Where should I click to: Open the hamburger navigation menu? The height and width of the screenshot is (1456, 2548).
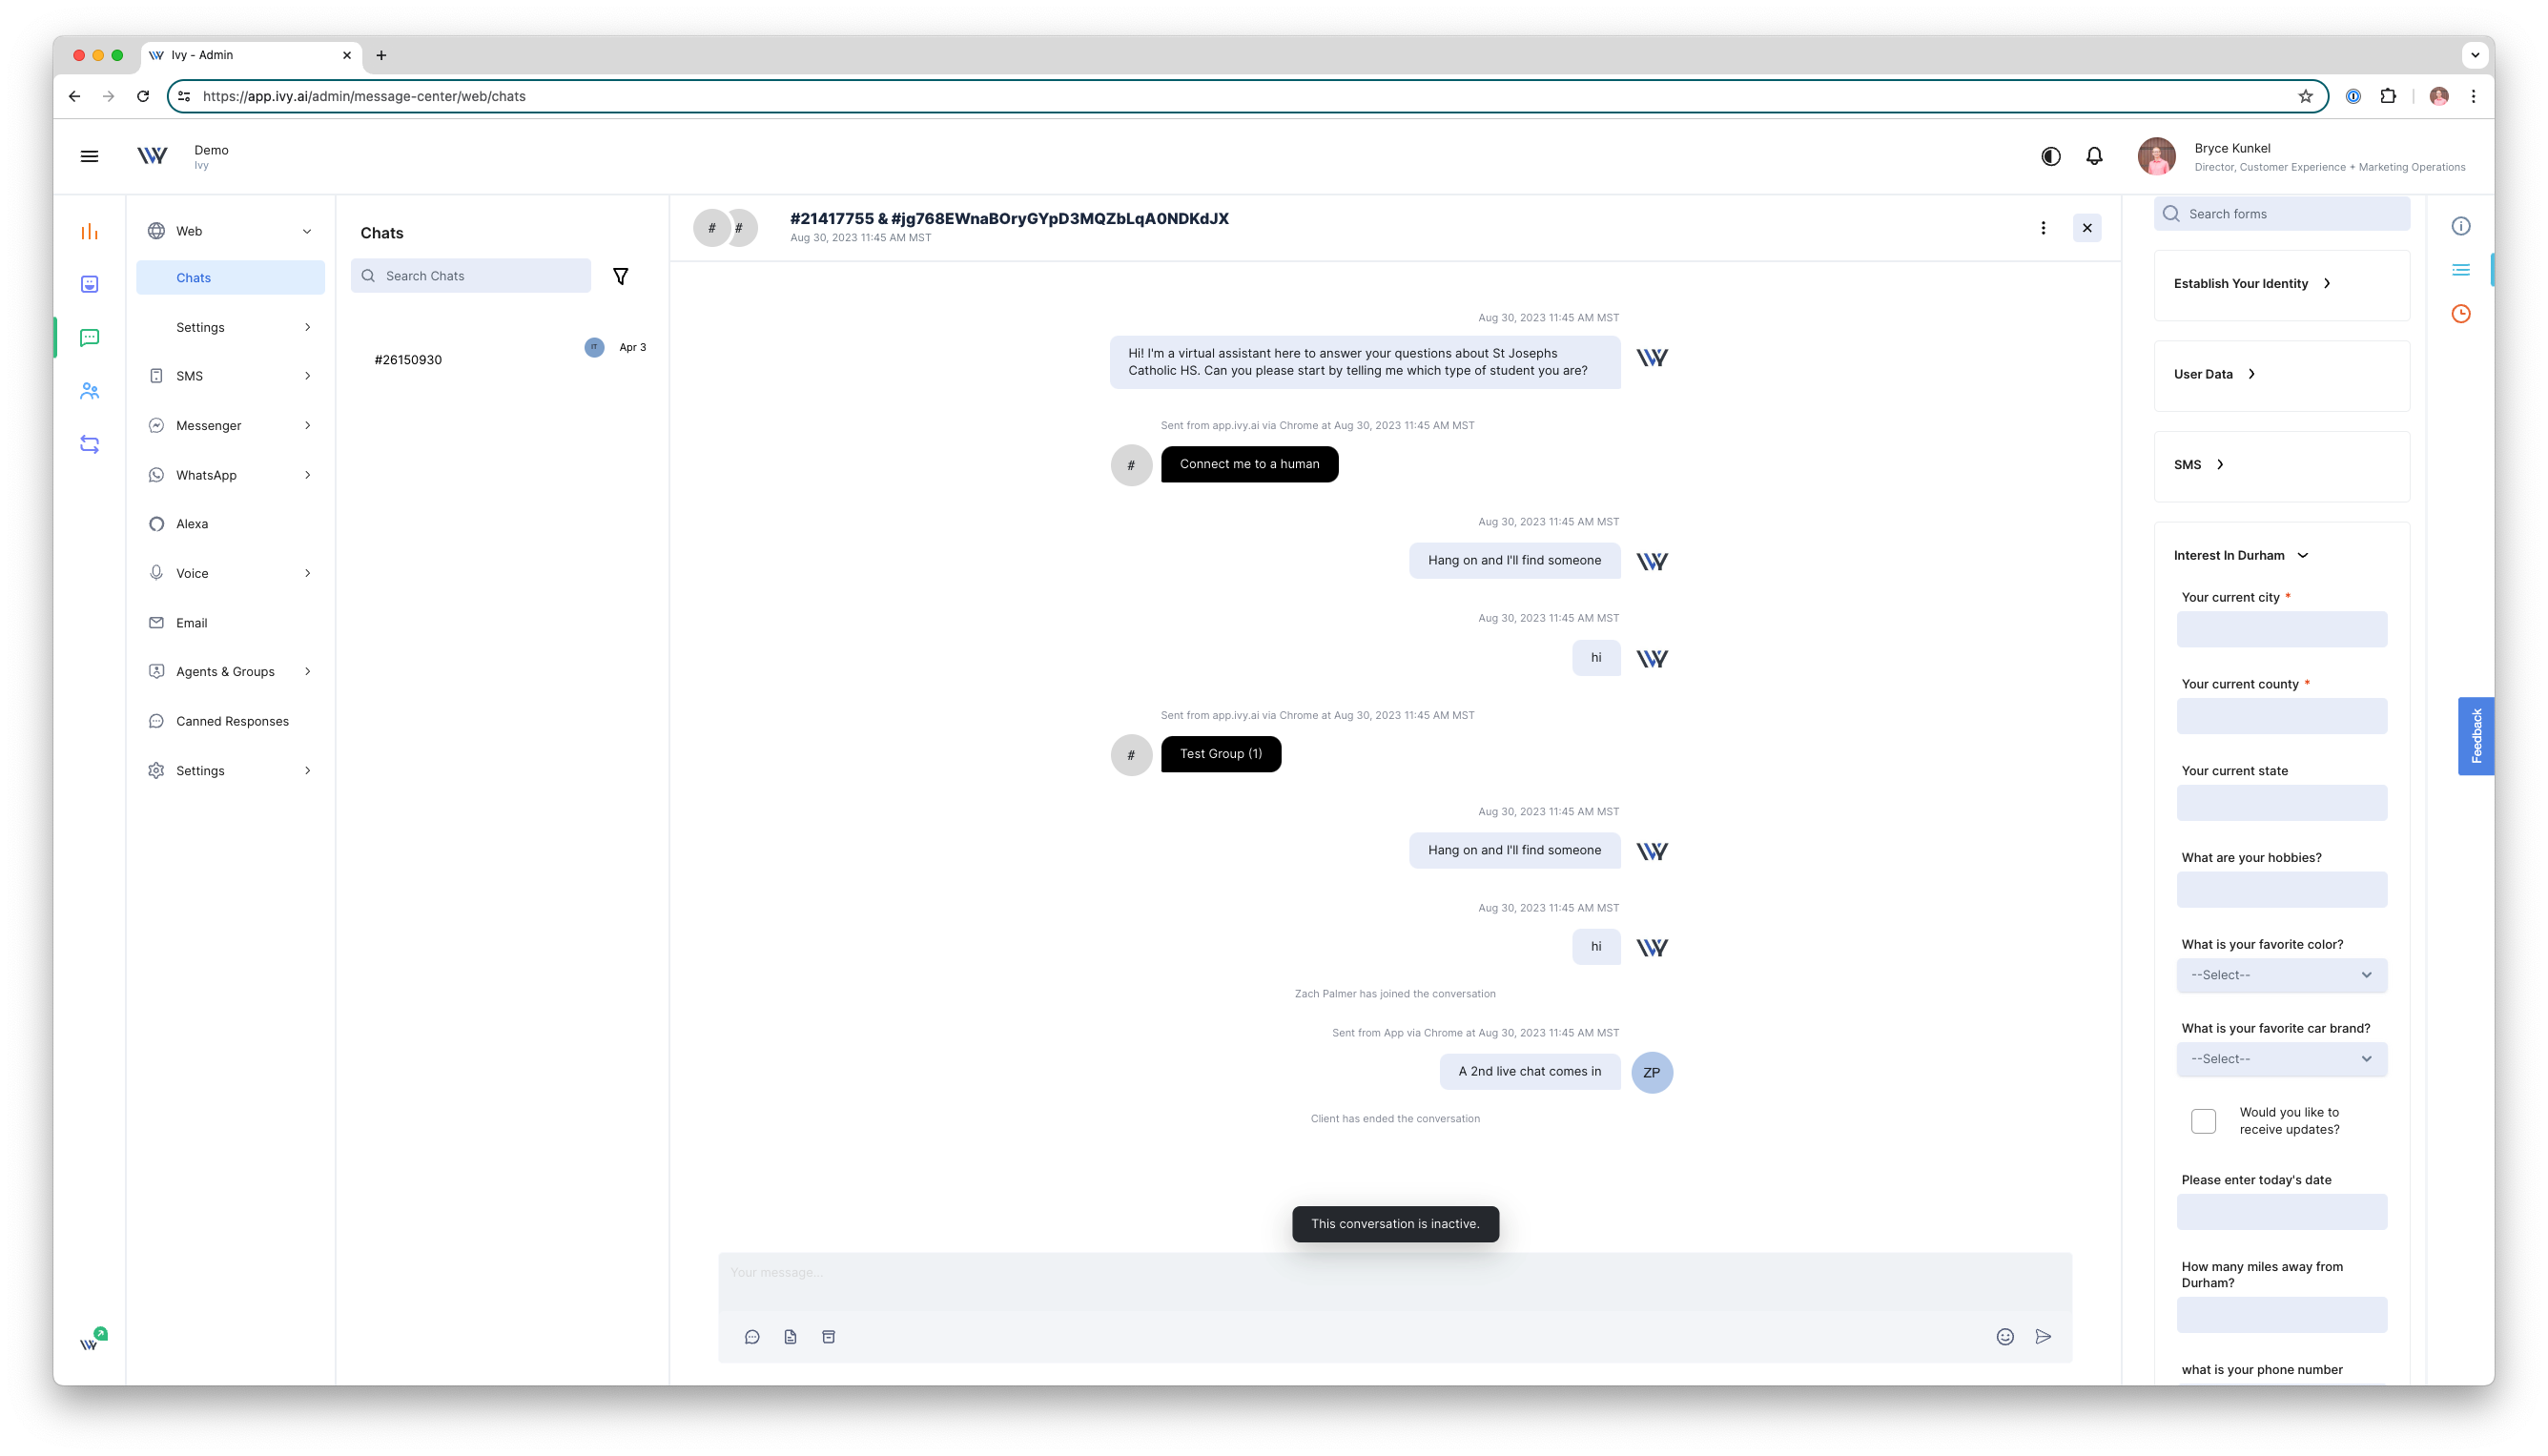pyautogui.click(x=89, y=156)
